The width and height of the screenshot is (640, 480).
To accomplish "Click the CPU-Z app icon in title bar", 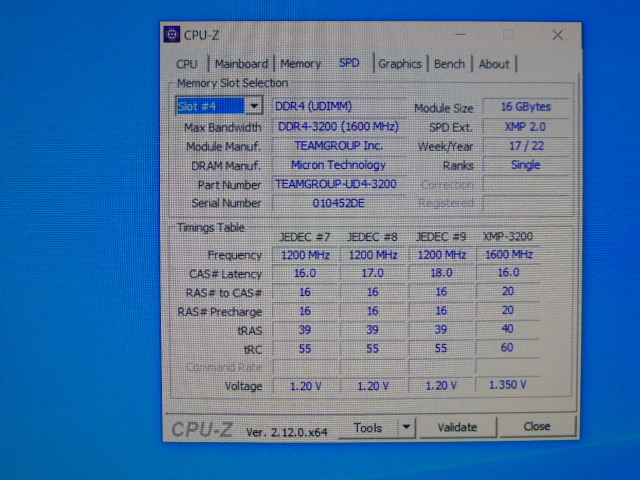I will (x=172, y=35).
